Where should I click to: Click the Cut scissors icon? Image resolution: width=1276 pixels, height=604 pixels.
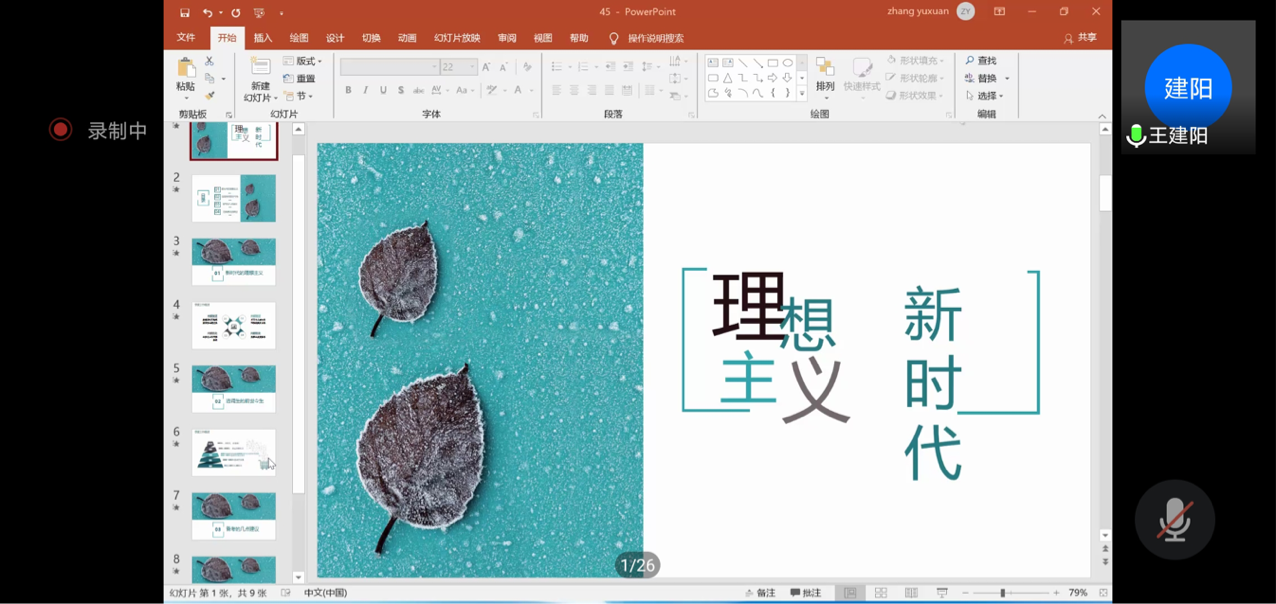tap(209, 61)
